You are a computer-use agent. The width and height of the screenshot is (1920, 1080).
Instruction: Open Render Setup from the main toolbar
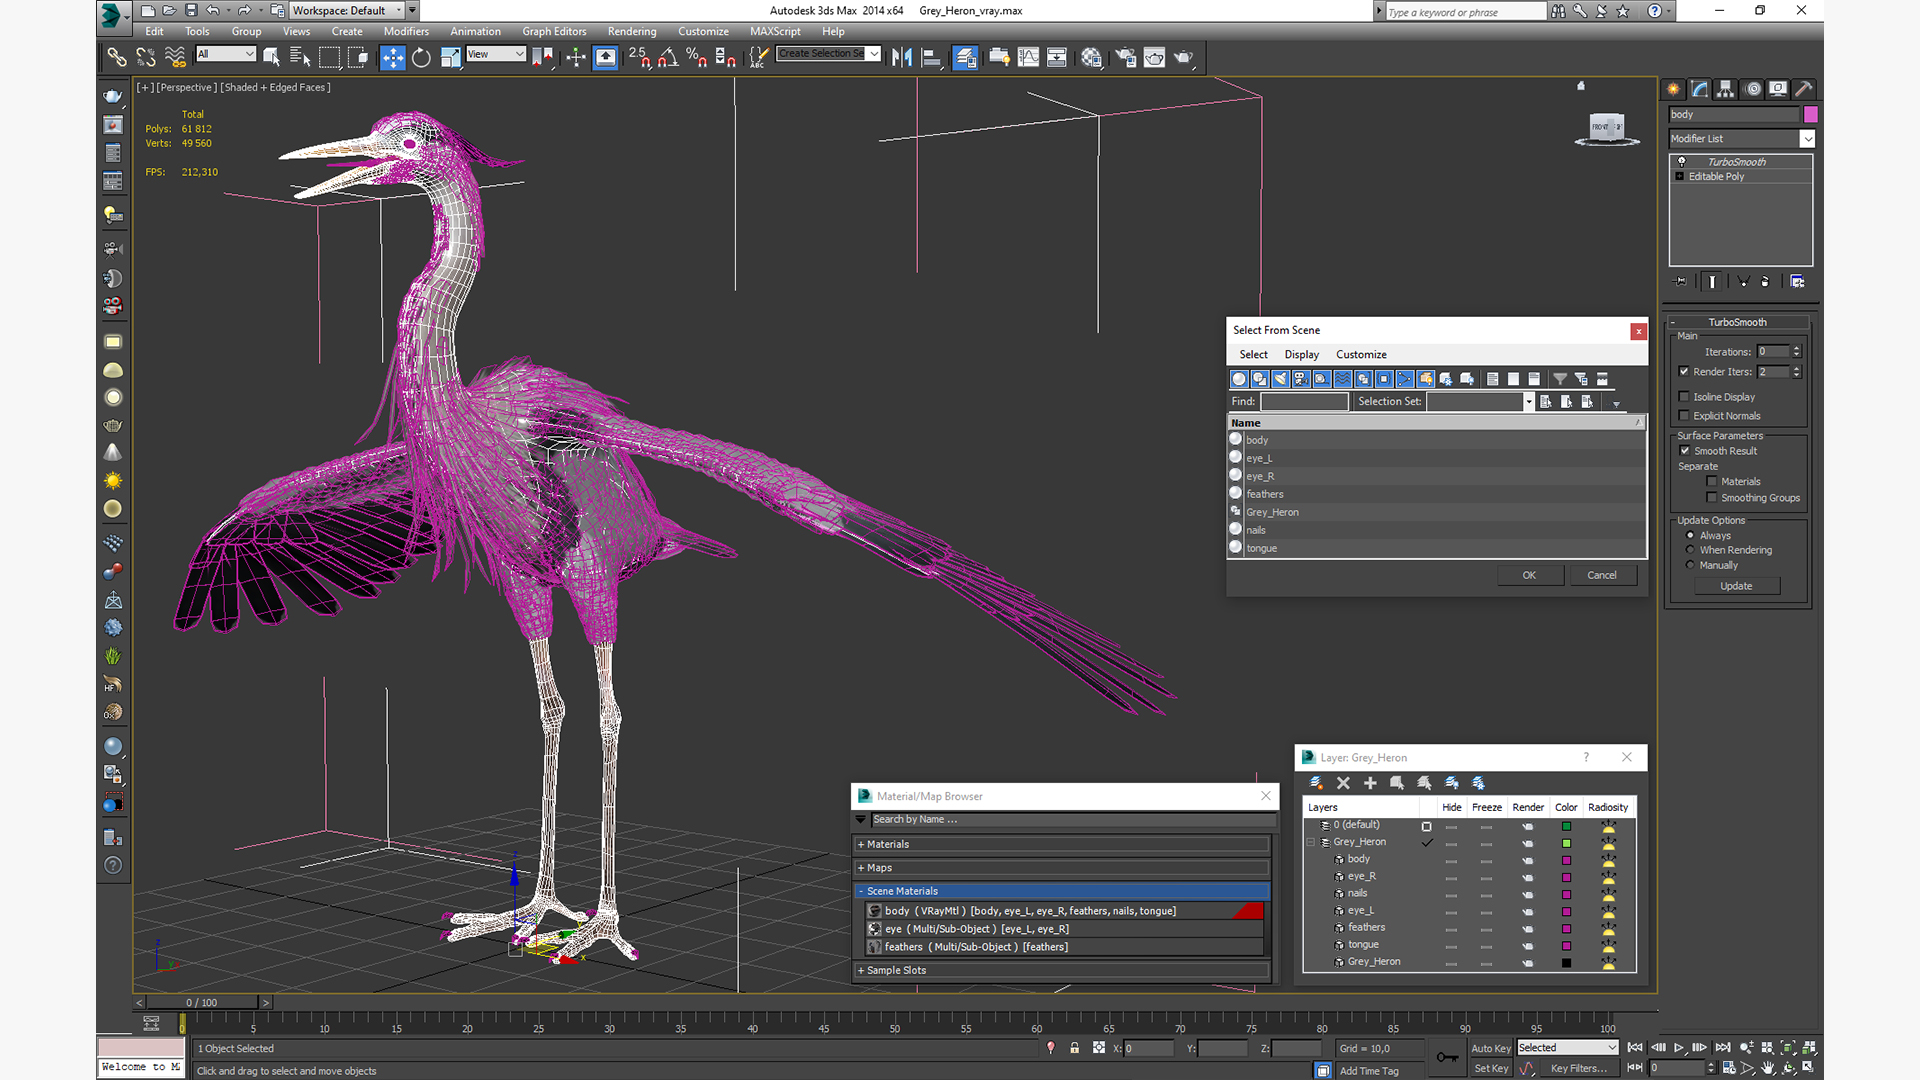click(x=1125, y=58)
